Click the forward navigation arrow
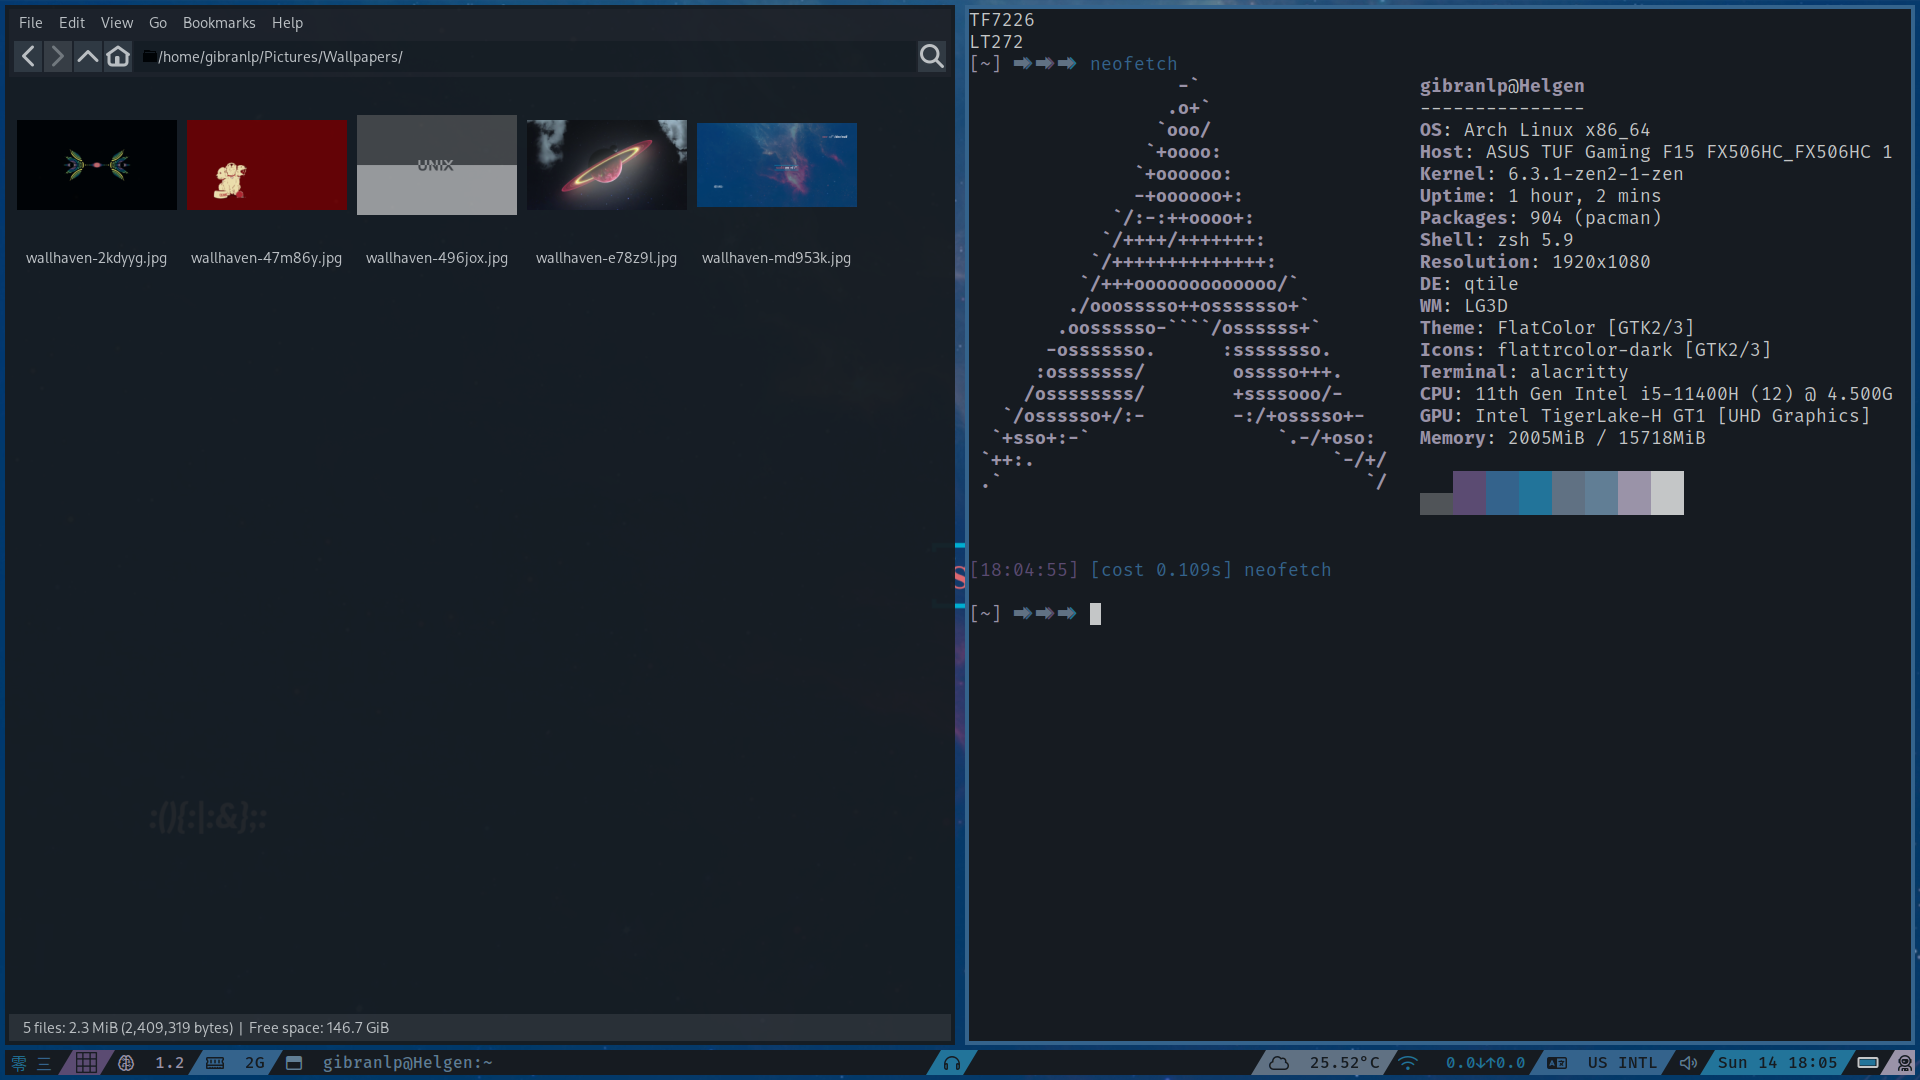Image resolution: width=1920 pixels, height=1080 pixels. 58,57
